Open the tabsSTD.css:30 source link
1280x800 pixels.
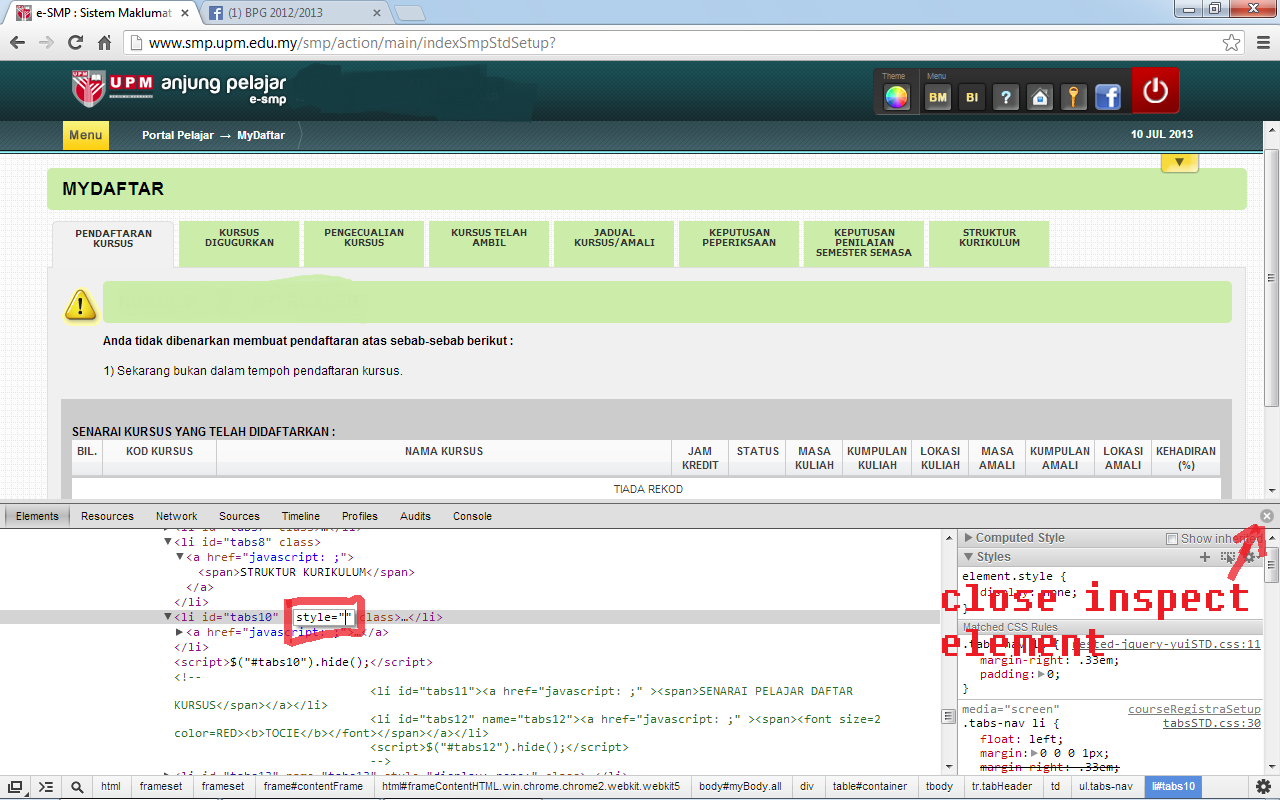(x=1211, y=724)
